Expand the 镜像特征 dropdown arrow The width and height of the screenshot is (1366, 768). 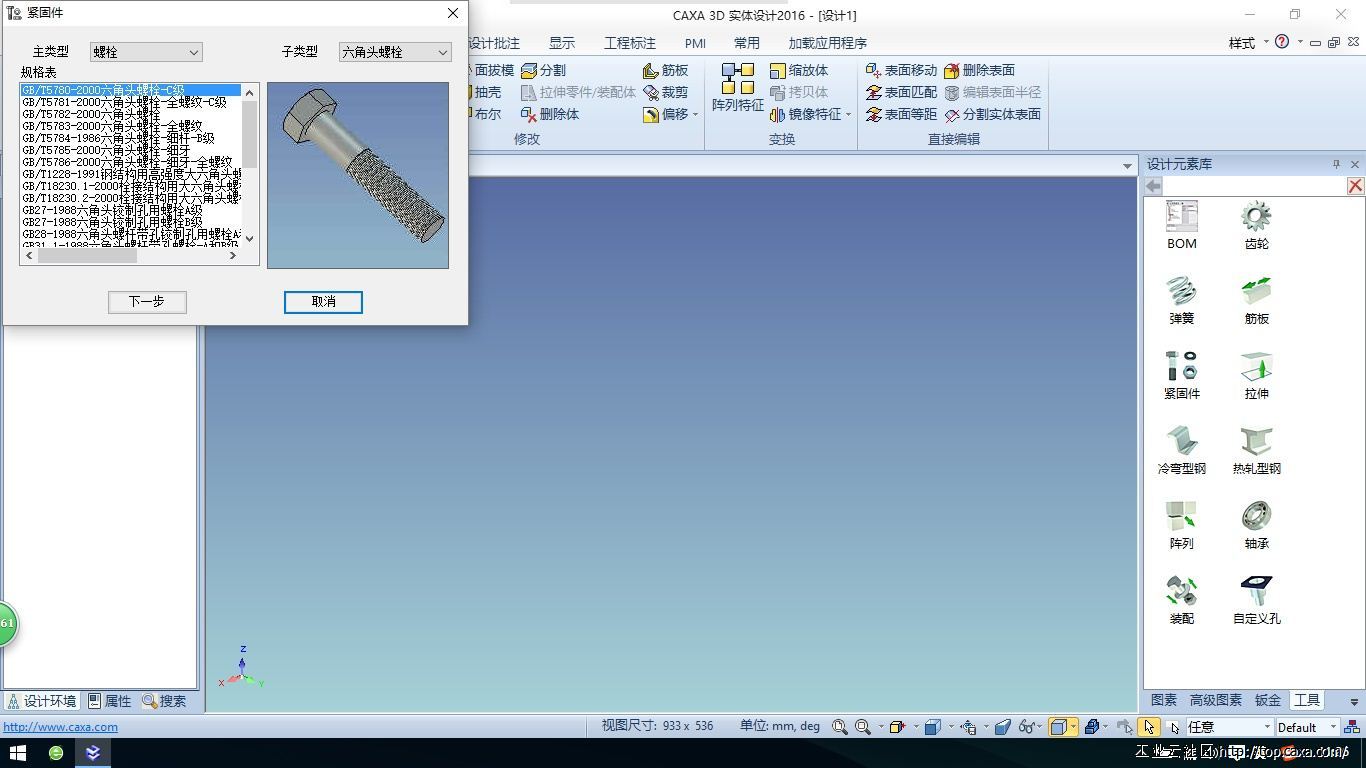[848, 114]
